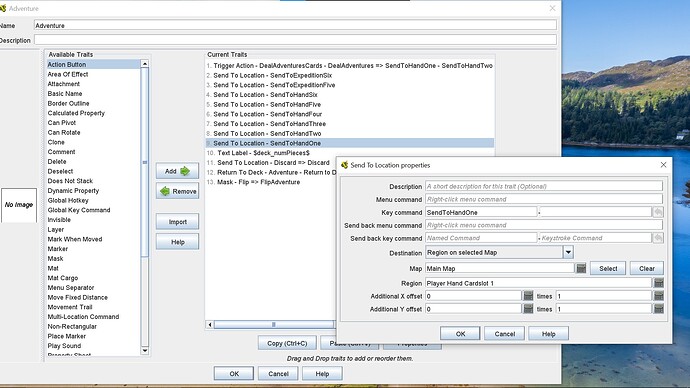Select Calculated Property trait
Image resolution: width=690 pixels, height=388 pixels.
click(x=76, y=113)
